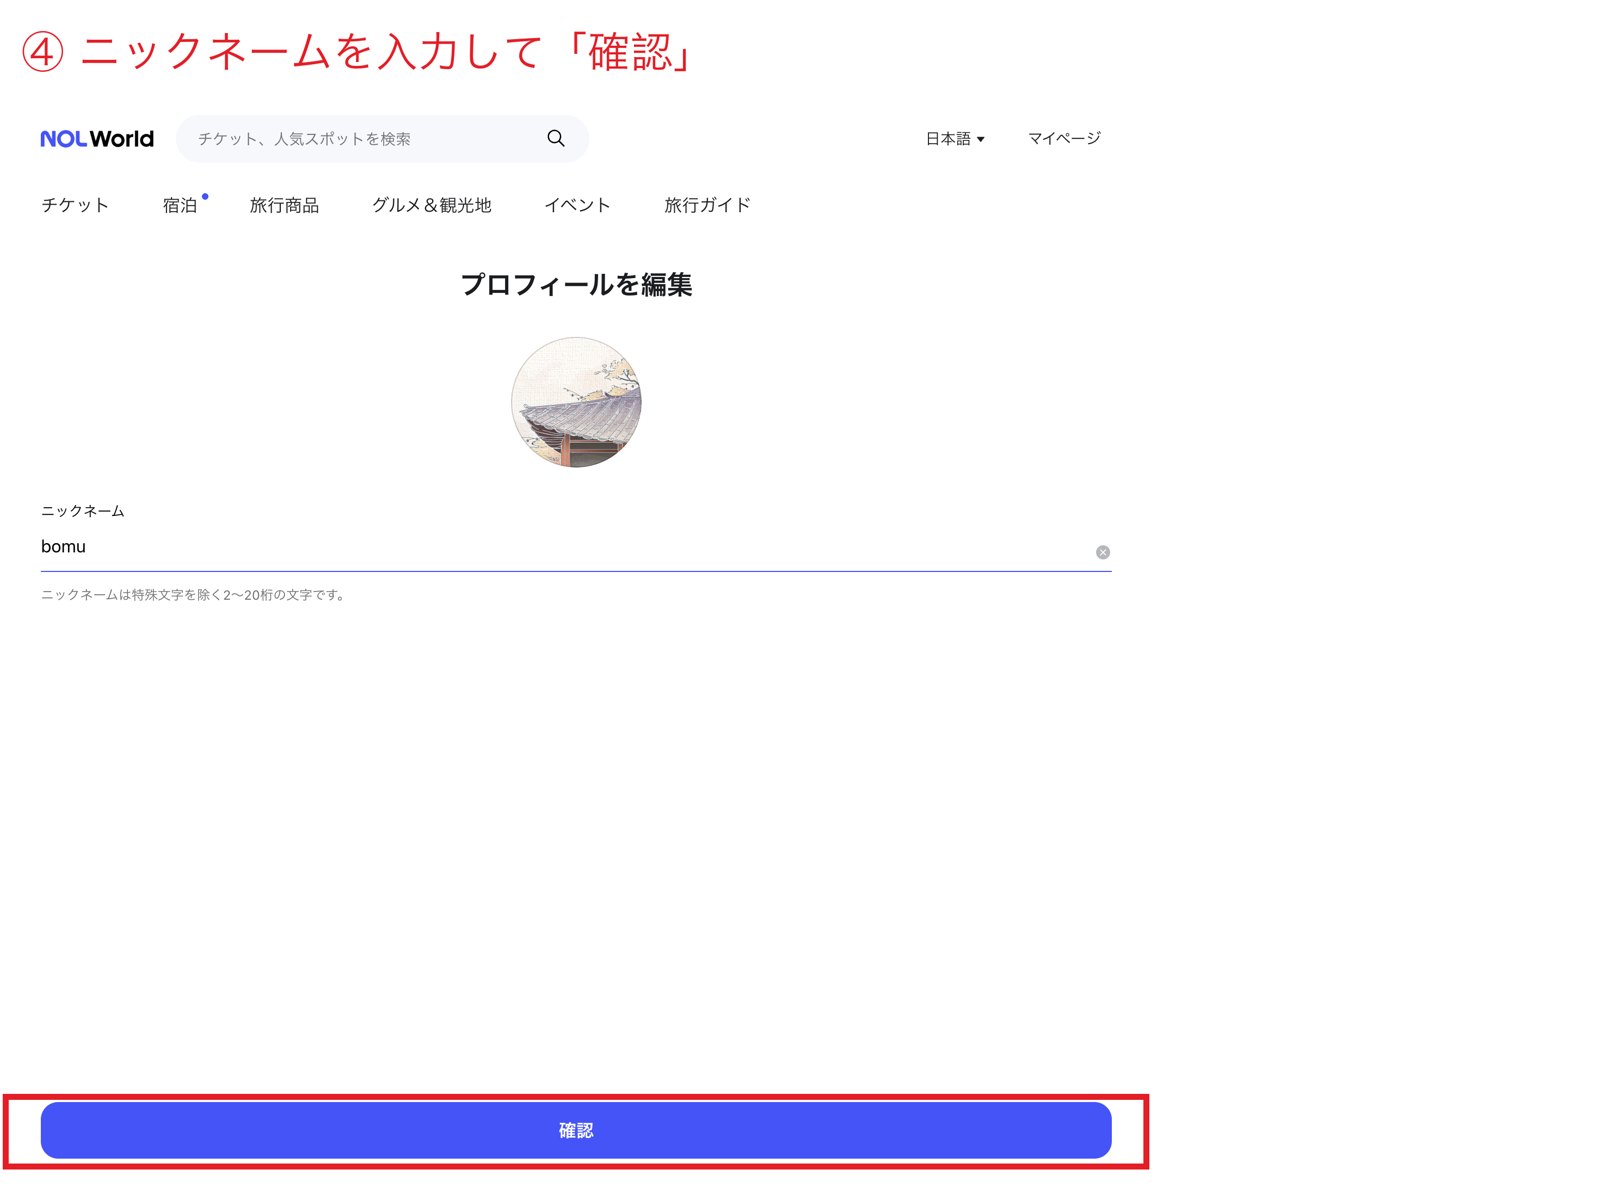Screen dimensions: 1600x1200
Task: Click the blue 確認 button
Action: (x=576, y=1130)
